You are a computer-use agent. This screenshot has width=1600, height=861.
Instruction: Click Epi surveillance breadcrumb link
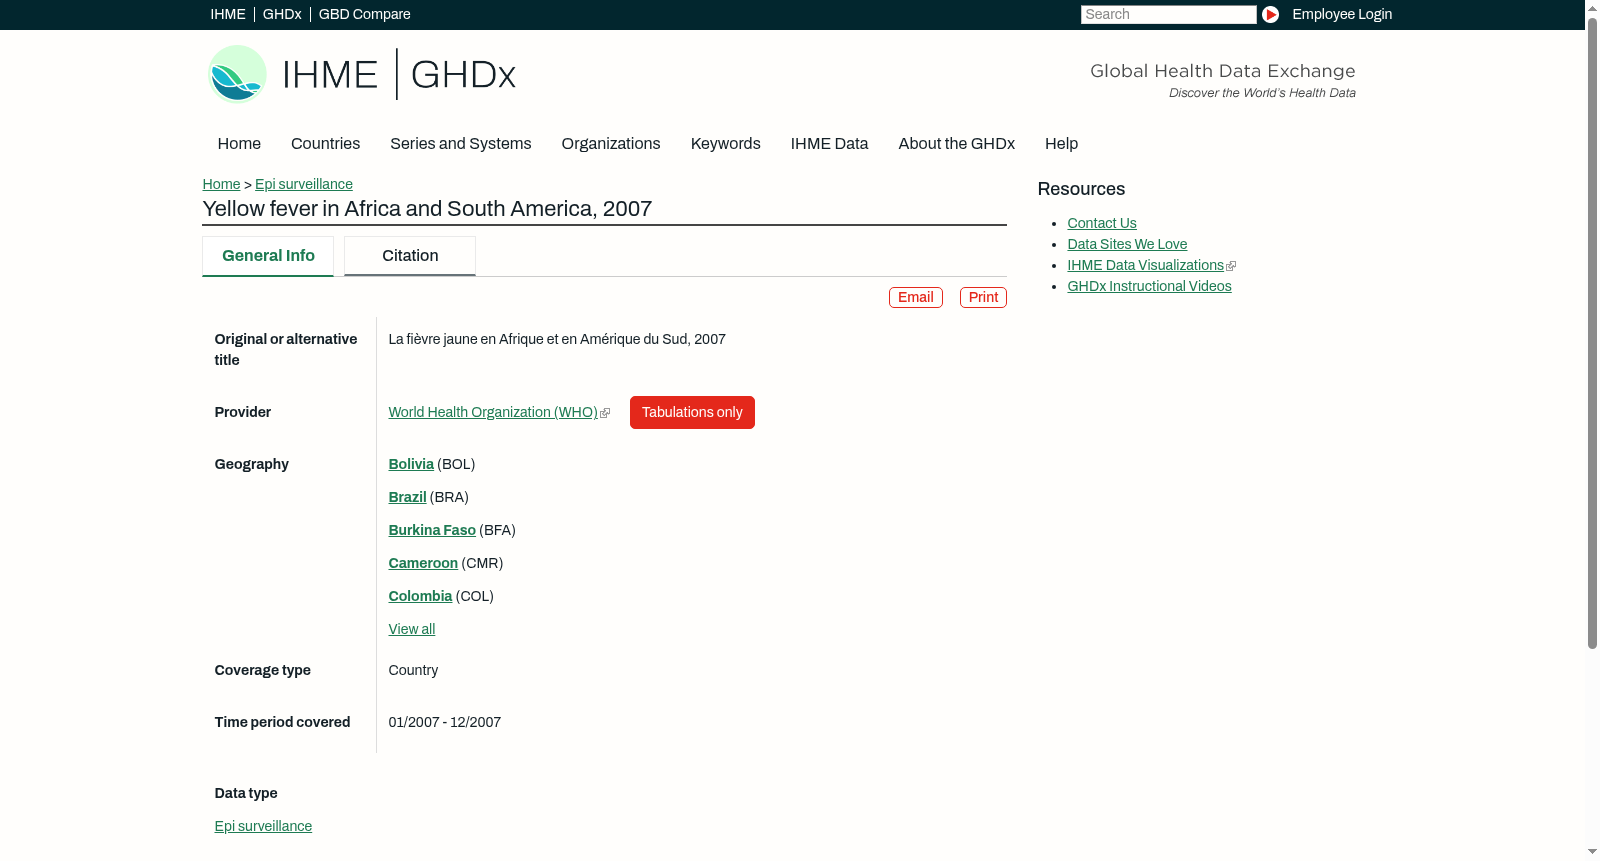click(304, 184)
